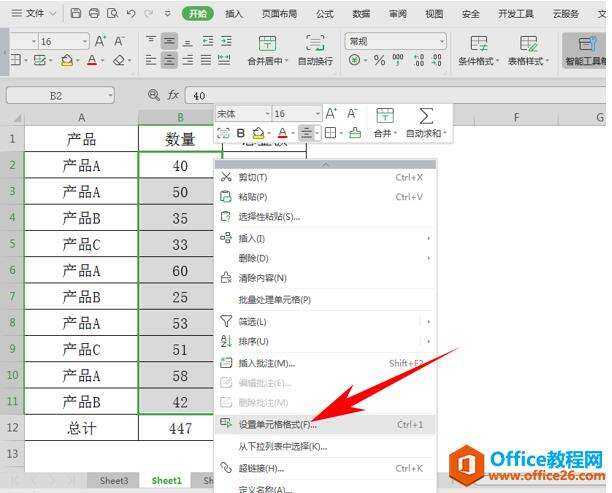Open Print Preview icon
Viewport: 612px width, 493px height.
pos(112,13)
